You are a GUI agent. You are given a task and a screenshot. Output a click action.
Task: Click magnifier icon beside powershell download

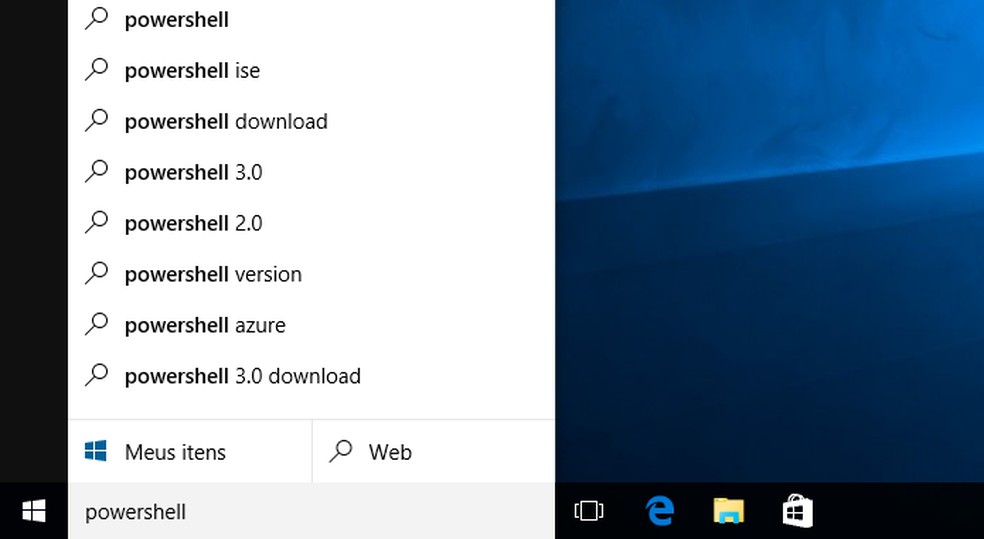97,120
